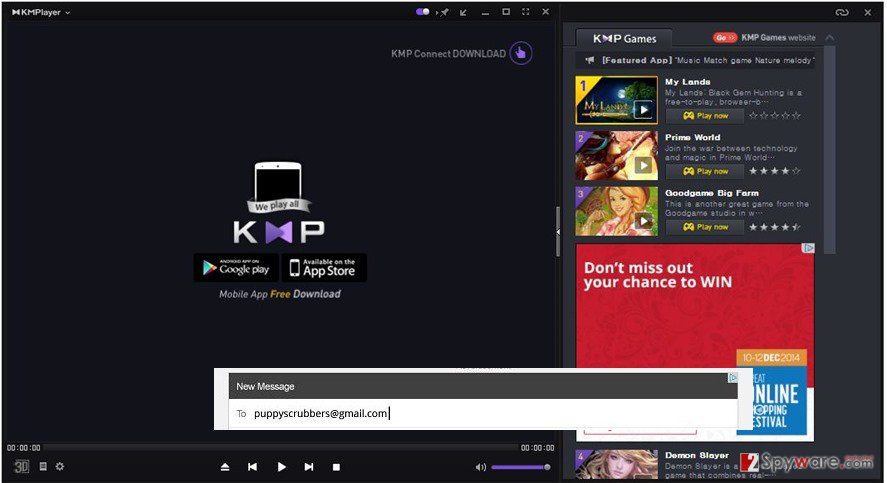Viewport: 887px width, 483px height.
Task: Click Prime World star rating
Action: 774,171
